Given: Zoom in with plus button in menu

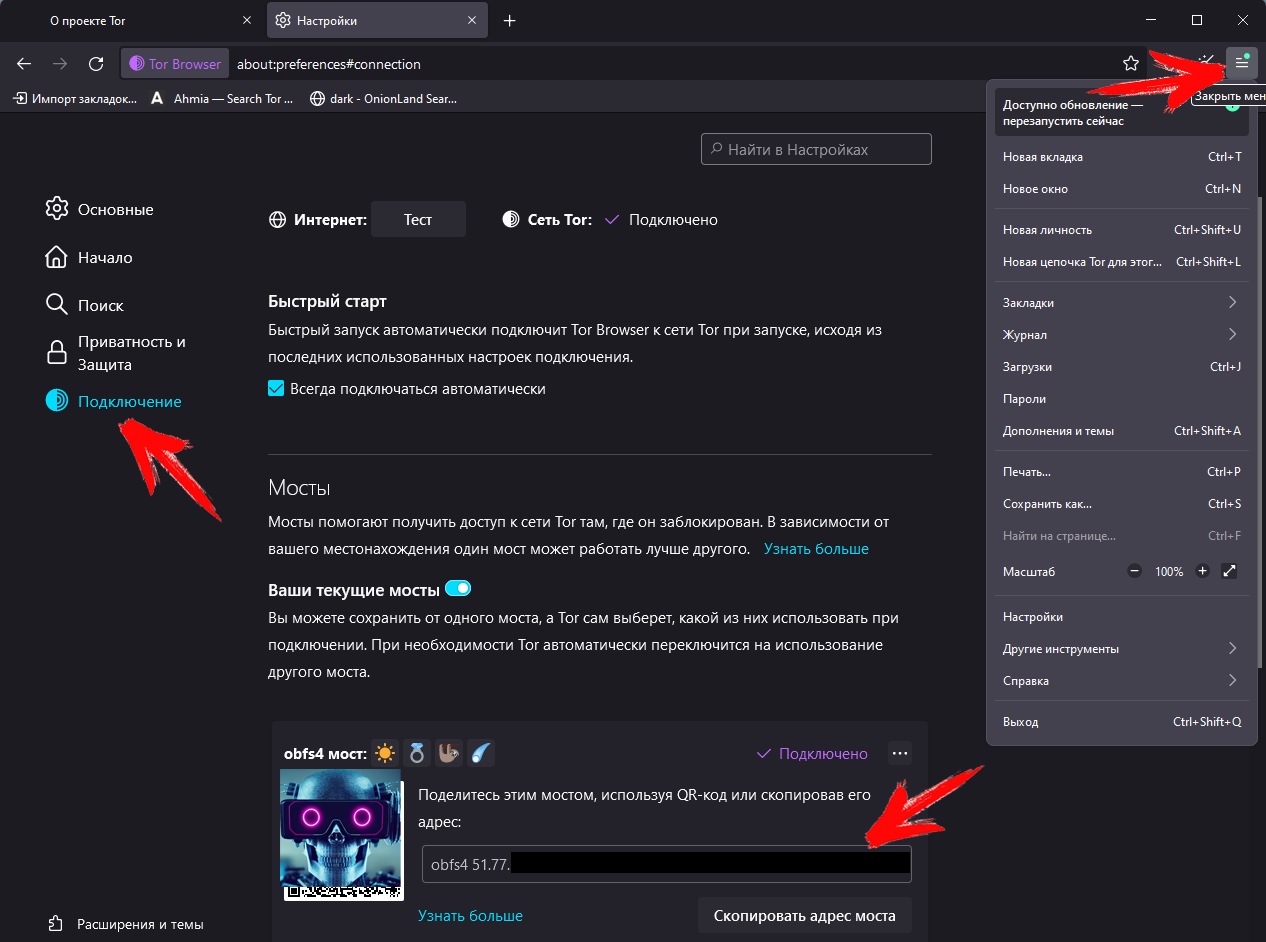Looking at the screenshot, I should 1202,571.
